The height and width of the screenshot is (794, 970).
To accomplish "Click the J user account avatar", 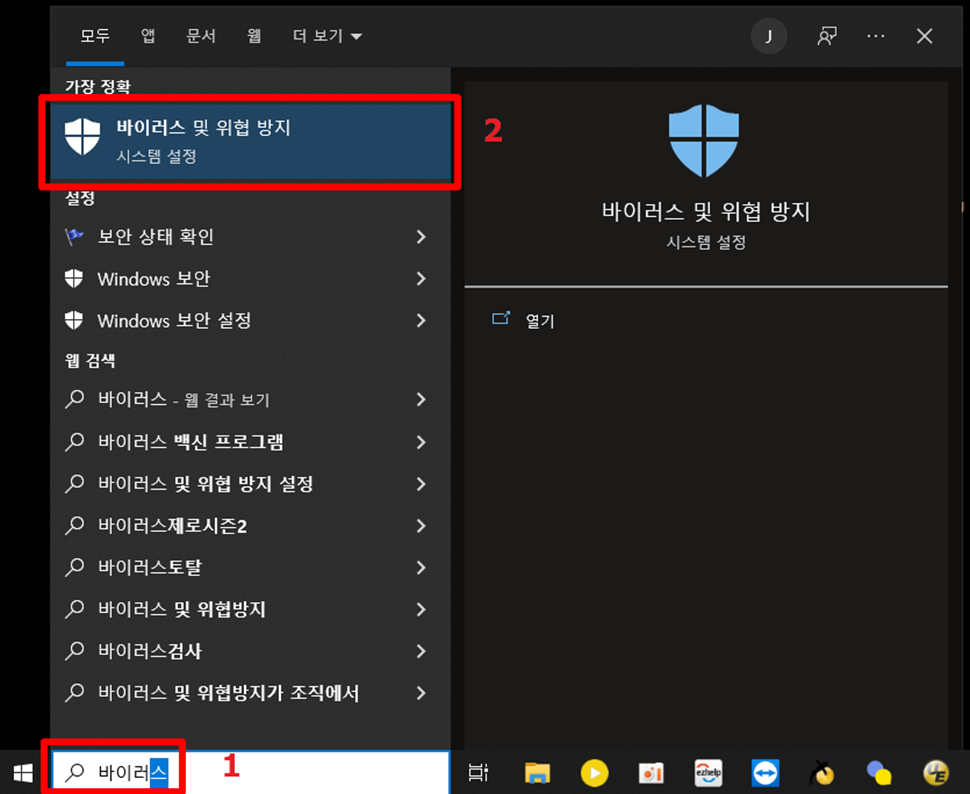I will pos(769,36).
